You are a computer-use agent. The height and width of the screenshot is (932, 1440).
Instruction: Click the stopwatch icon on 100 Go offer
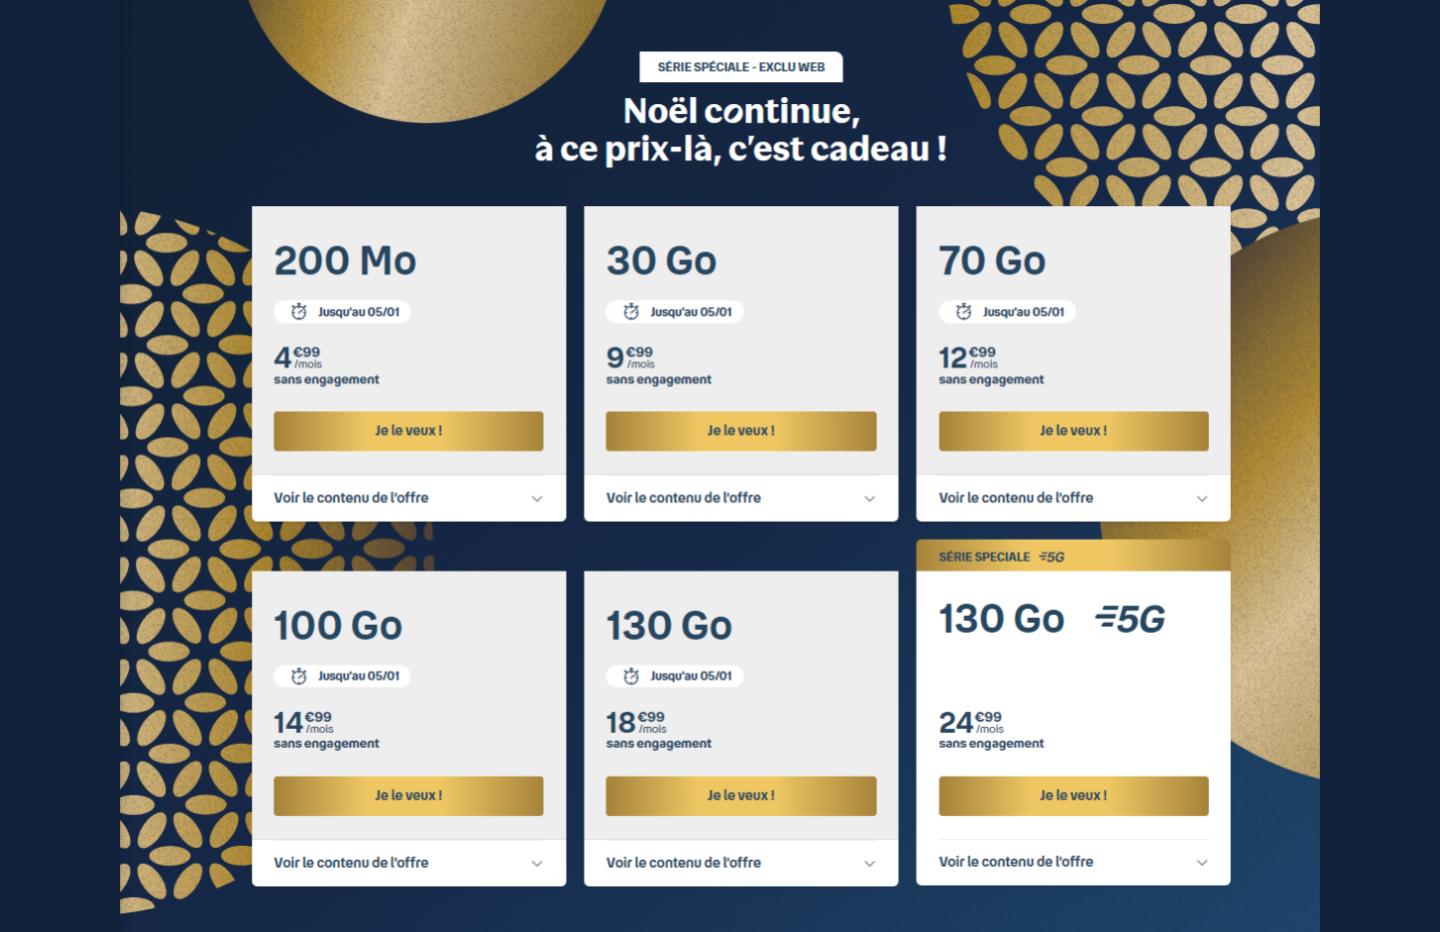coord(298,676)
